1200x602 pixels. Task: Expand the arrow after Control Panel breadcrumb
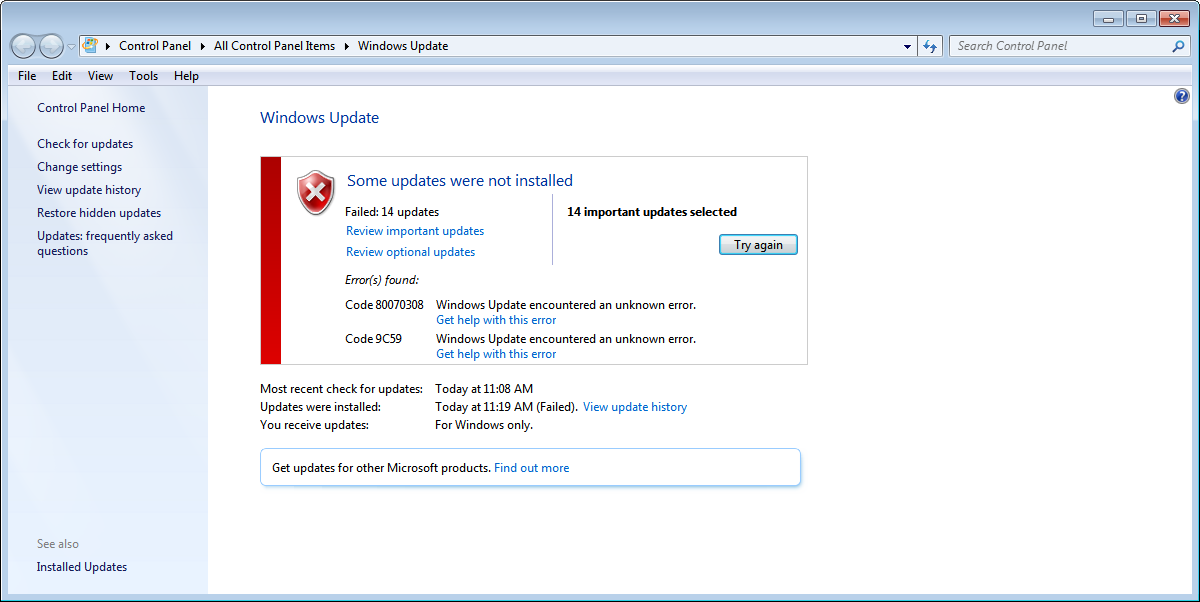(x=205, y=46)
